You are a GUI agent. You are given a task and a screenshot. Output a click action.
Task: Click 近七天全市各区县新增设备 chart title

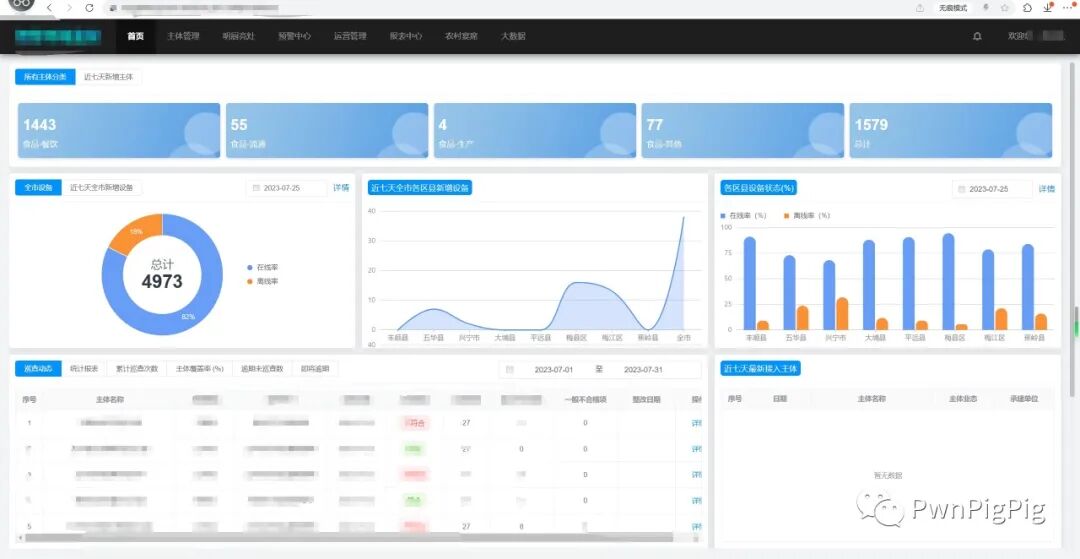[420, 188]
